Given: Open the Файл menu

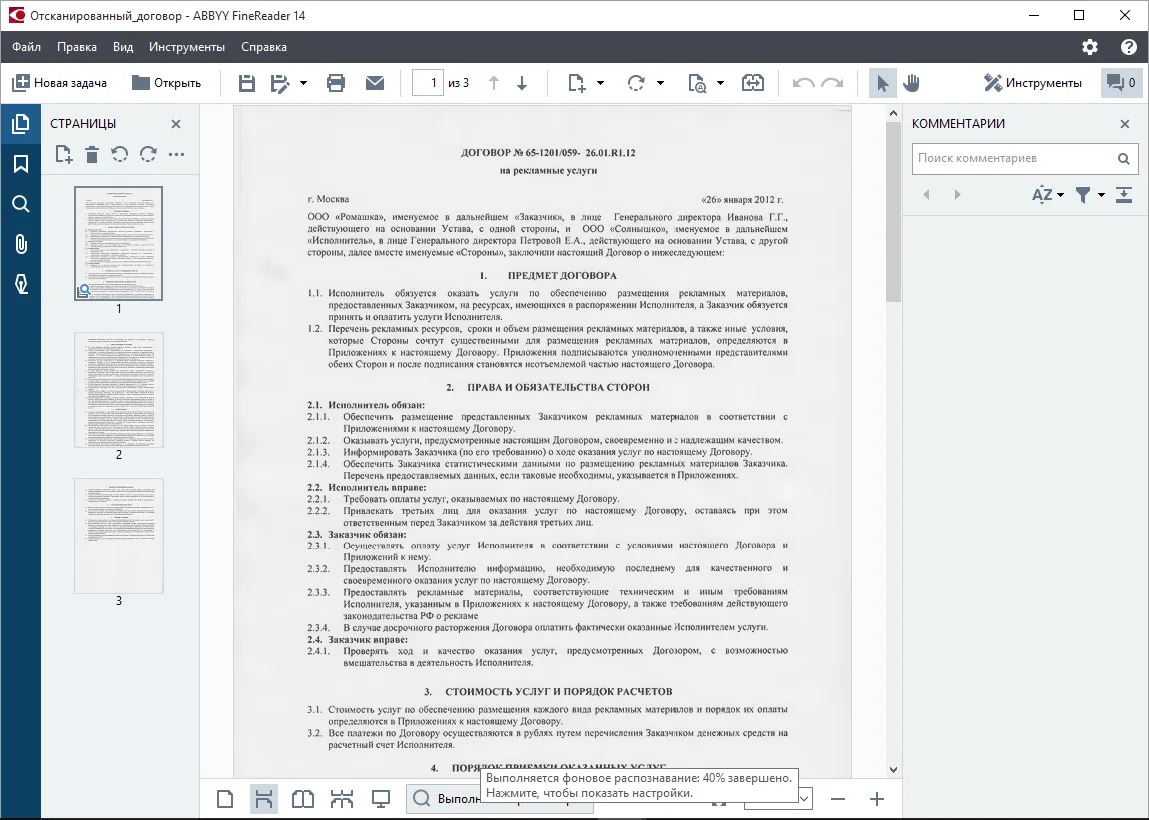Looking at the screenshot, I should coord(26,47).
